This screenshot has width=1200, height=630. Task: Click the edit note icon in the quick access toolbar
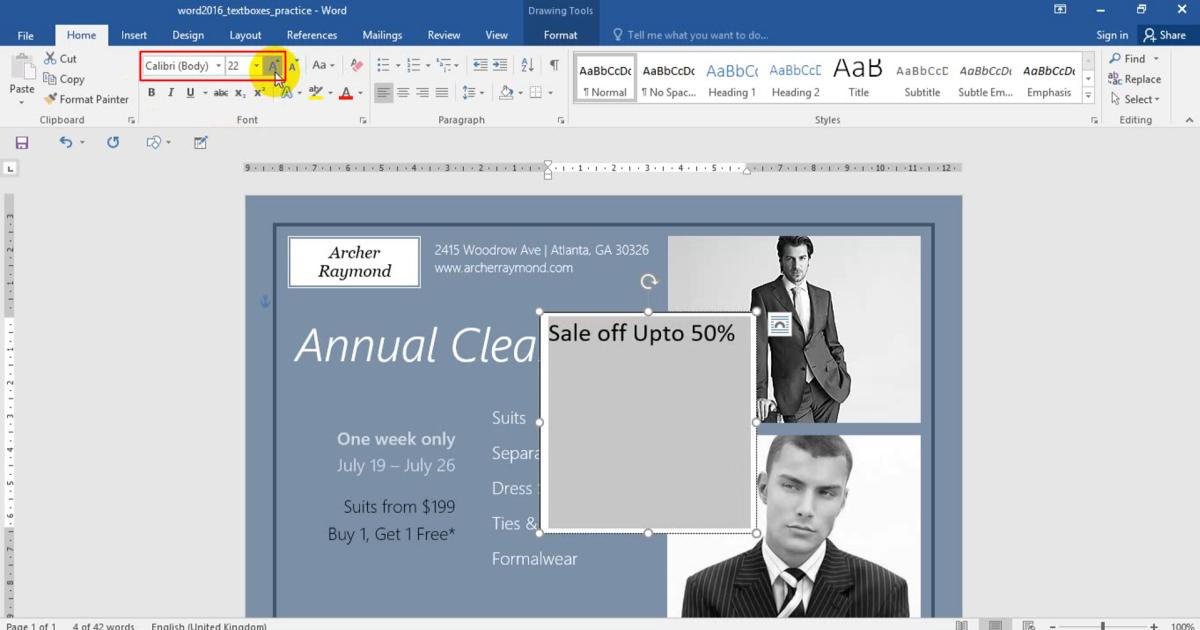point(201,143)
